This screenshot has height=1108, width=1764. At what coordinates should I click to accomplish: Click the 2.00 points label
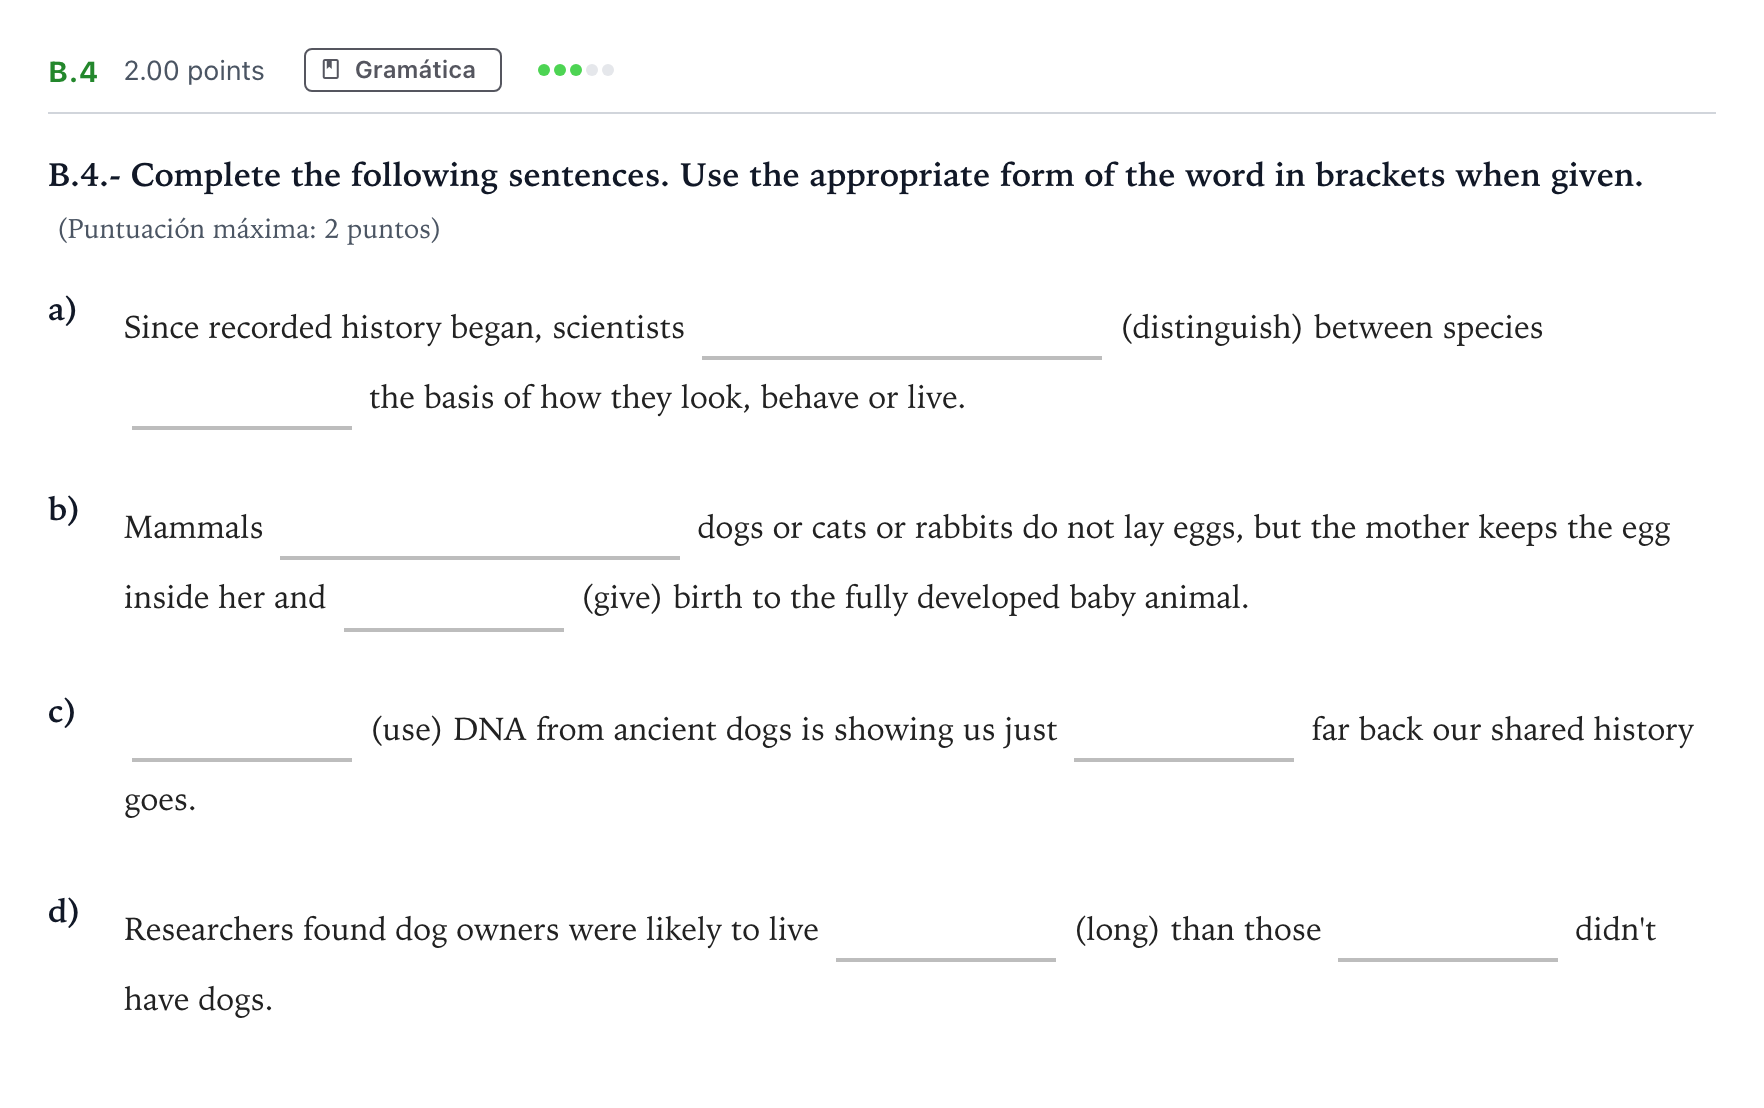[194, 71]
